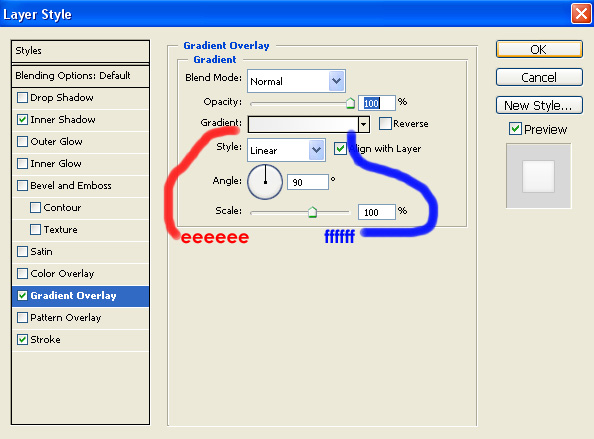Image resolution: width=594 pixels, height=439 pixels.
Task: Open the Style Linear dropdown
Action: [x=286, y=150]
